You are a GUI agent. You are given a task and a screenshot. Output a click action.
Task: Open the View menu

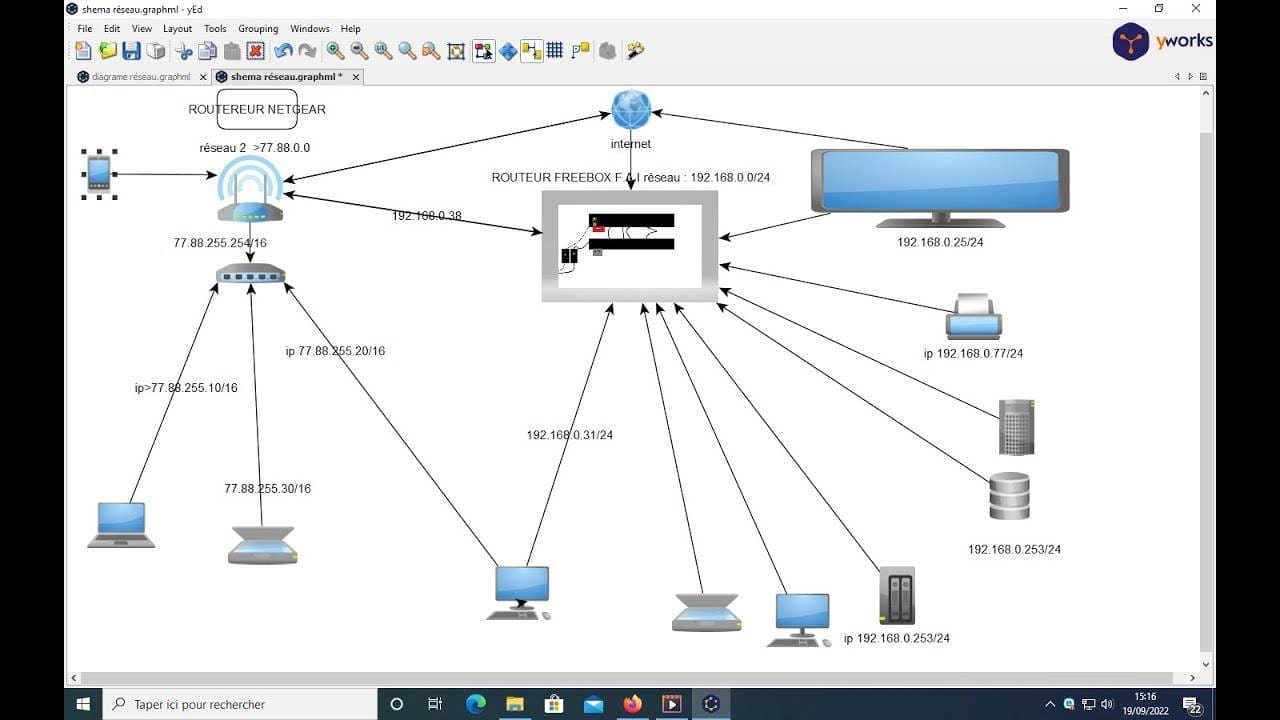[142, 29]
